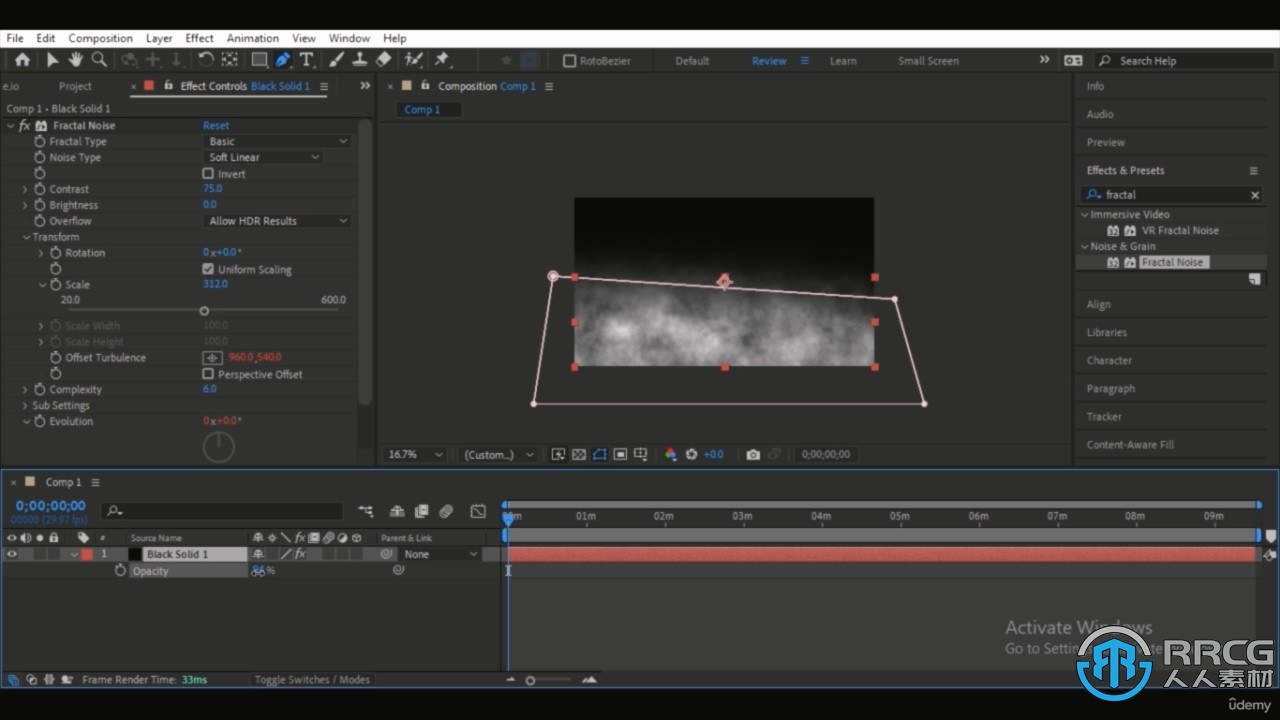Click the timeline zoom slider handle
Screen dimensions: 1280x720
tap(530, 680)
